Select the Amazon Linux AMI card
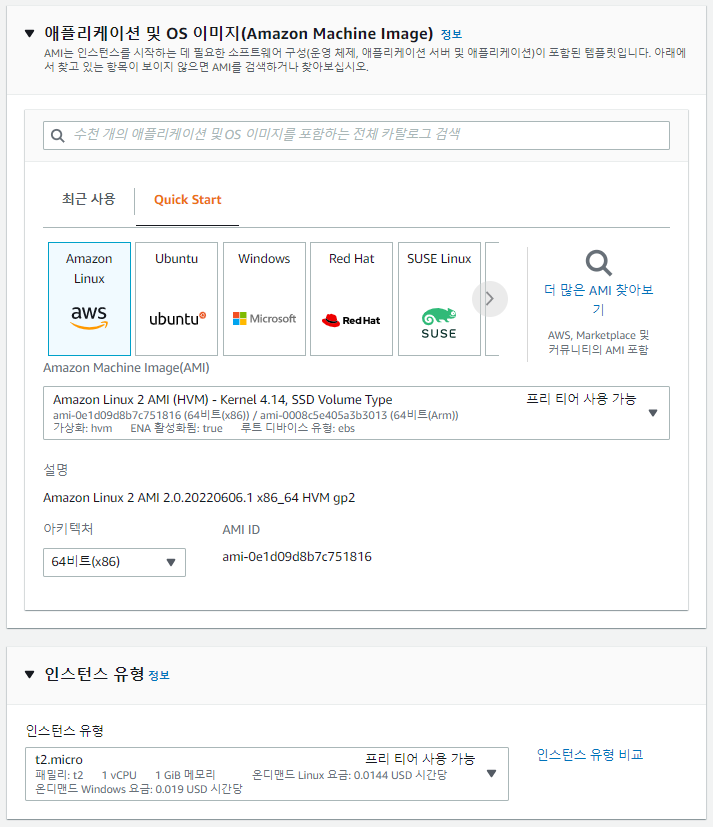The height and width of the screenshot is (827, 713). [89, 299]
